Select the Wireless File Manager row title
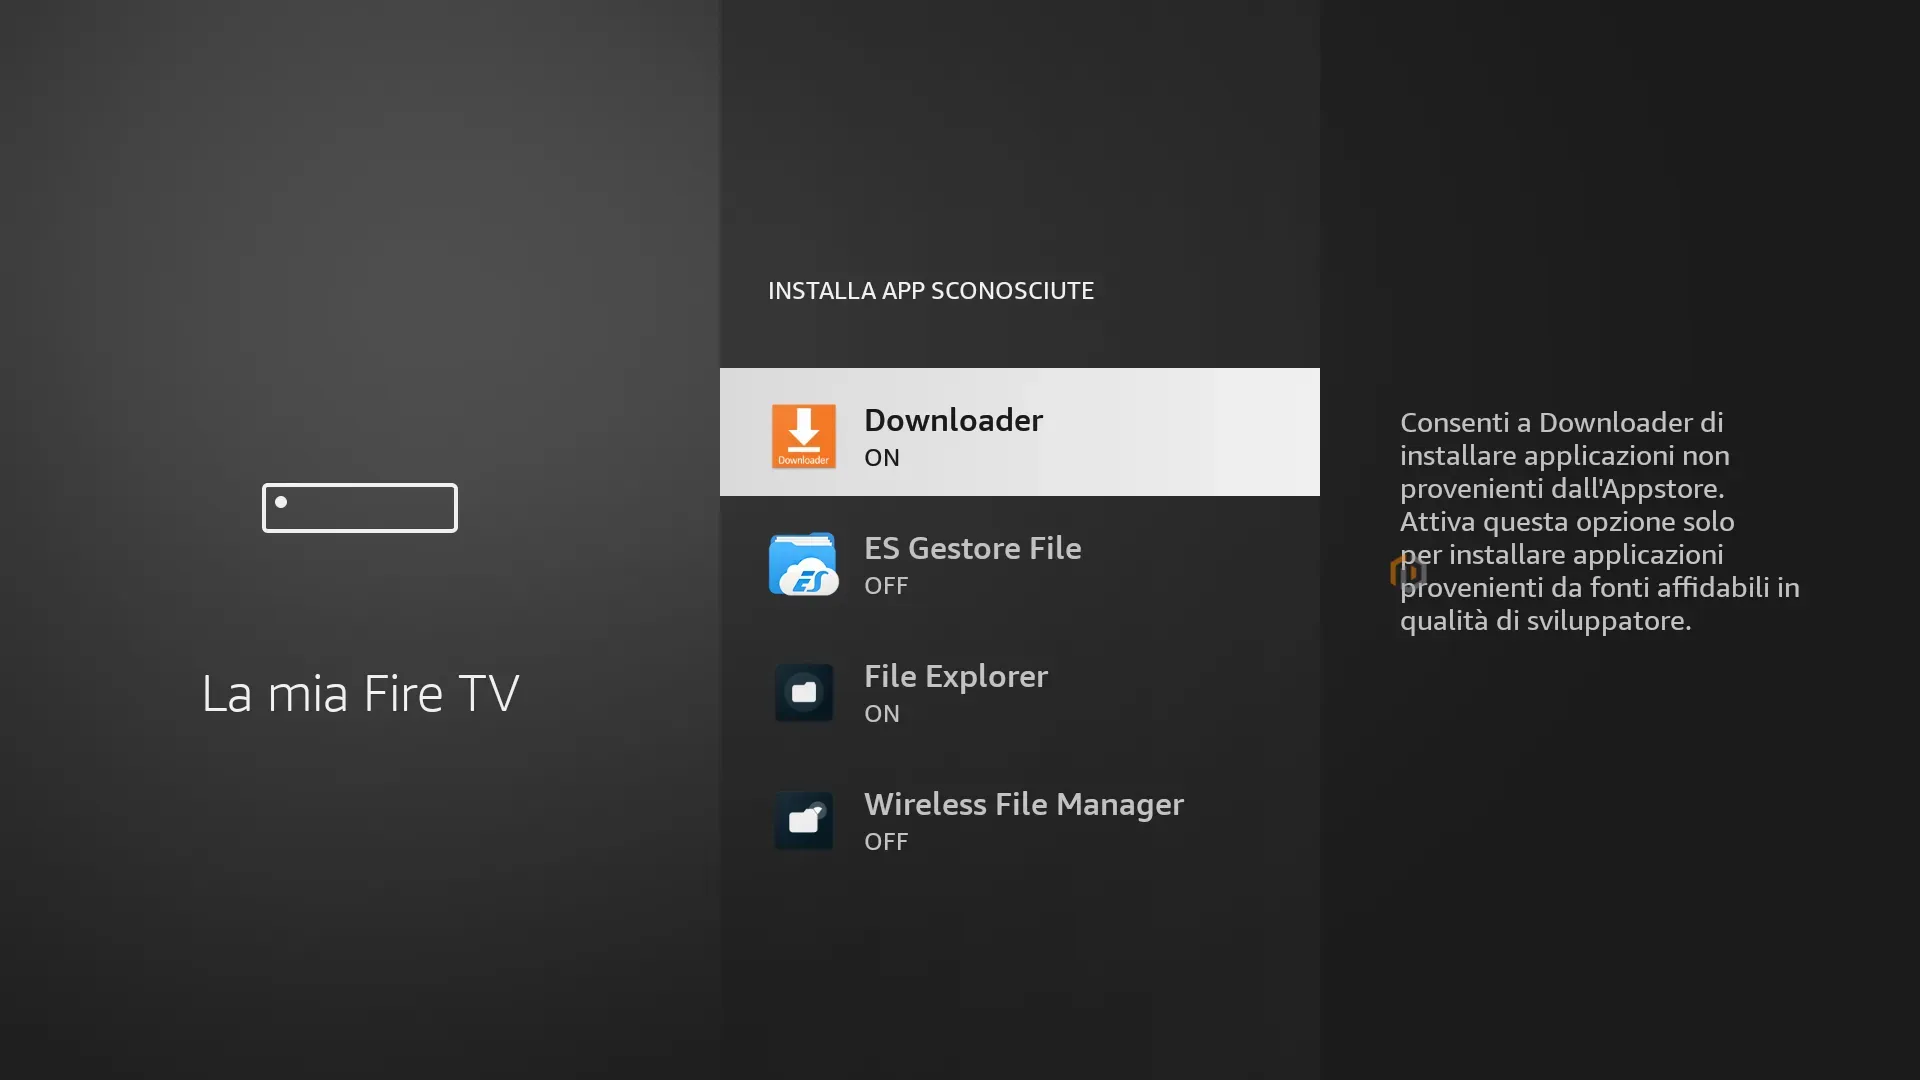Viewport: 1920px width, 1080px height. [1024, 804]
